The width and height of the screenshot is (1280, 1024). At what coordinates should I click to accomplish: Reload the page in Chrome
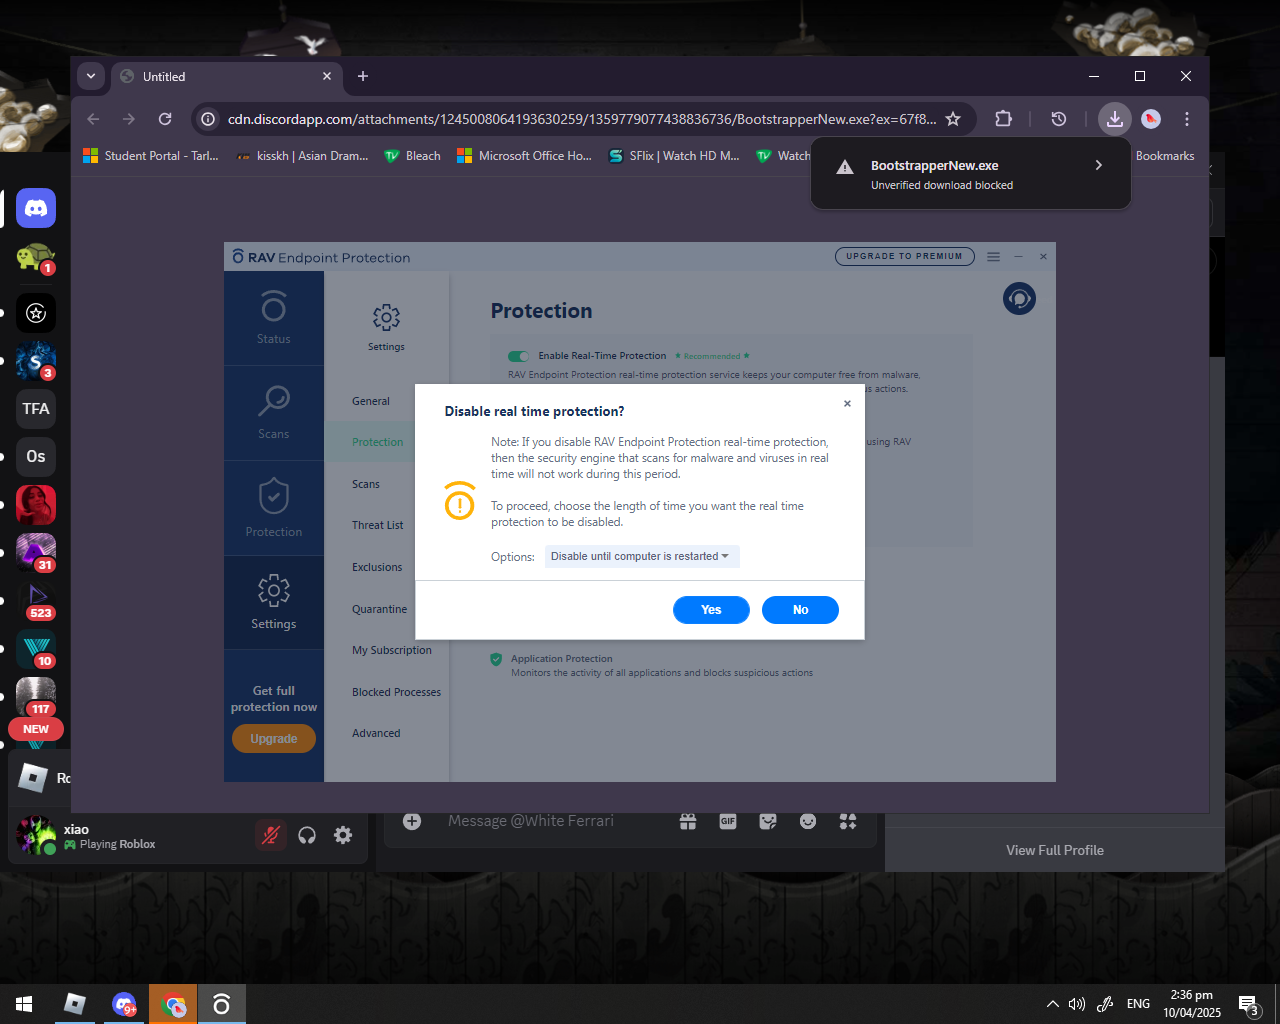[165, 119]
